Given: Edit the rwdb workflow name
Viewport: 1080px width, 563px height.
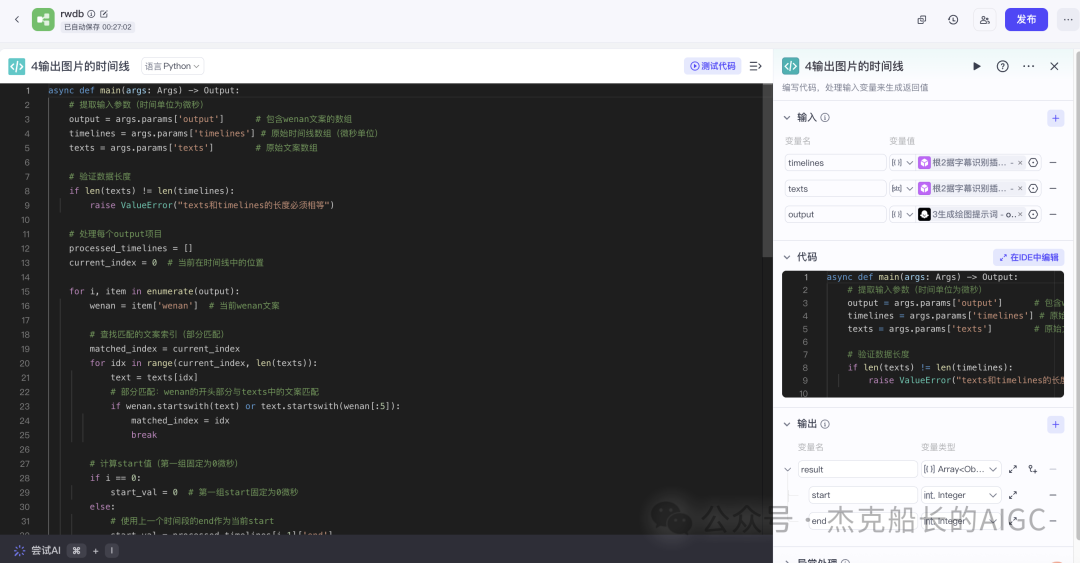Looking at the screenshot, I should point(104,14).
